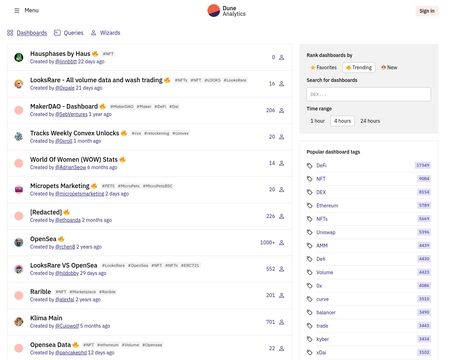Click favorites person icon beside 206 count
The height and width of the screenshot is (360, 450).
point(281,110)
